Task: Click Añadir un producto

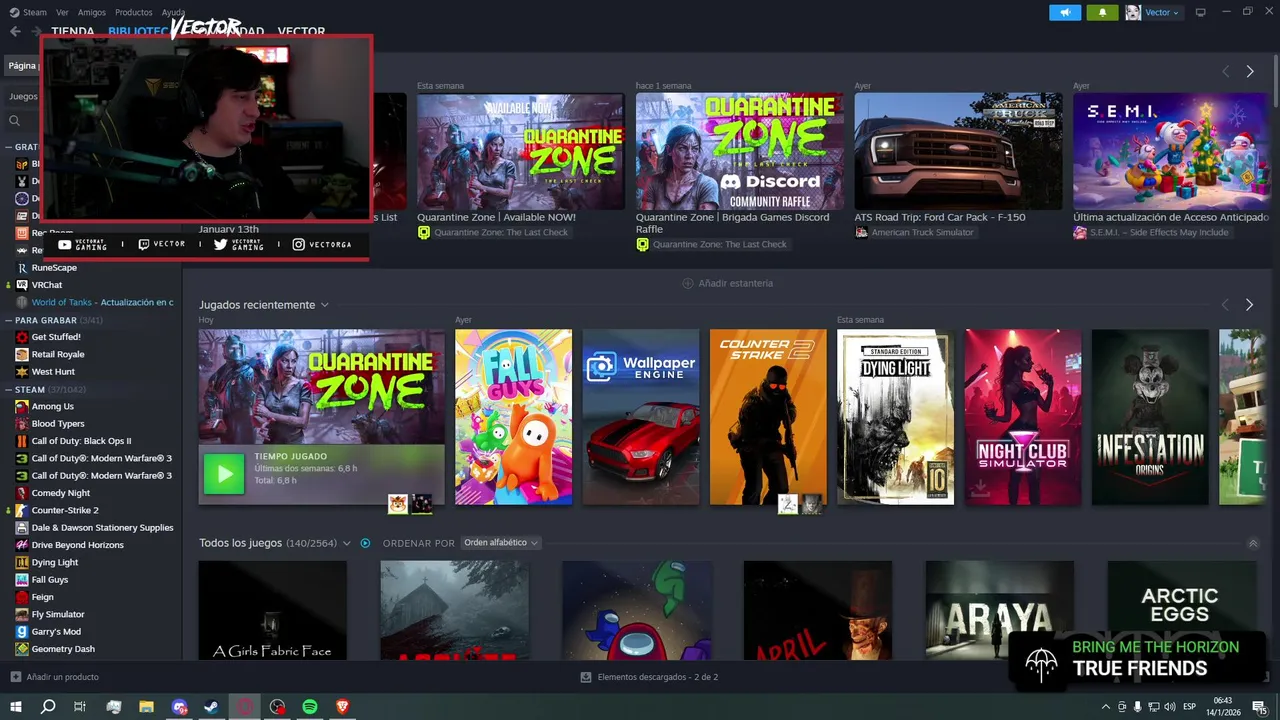Action: [x=55, y=677]
